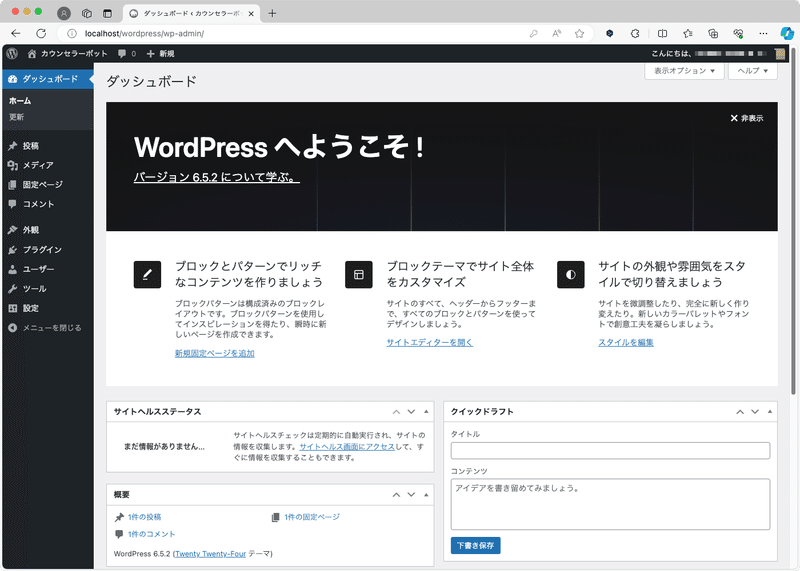The width and height of the screenshot is (800, 571).
Task: Click the WordPress logo in admin bar
Action: (x=12, y=53)
